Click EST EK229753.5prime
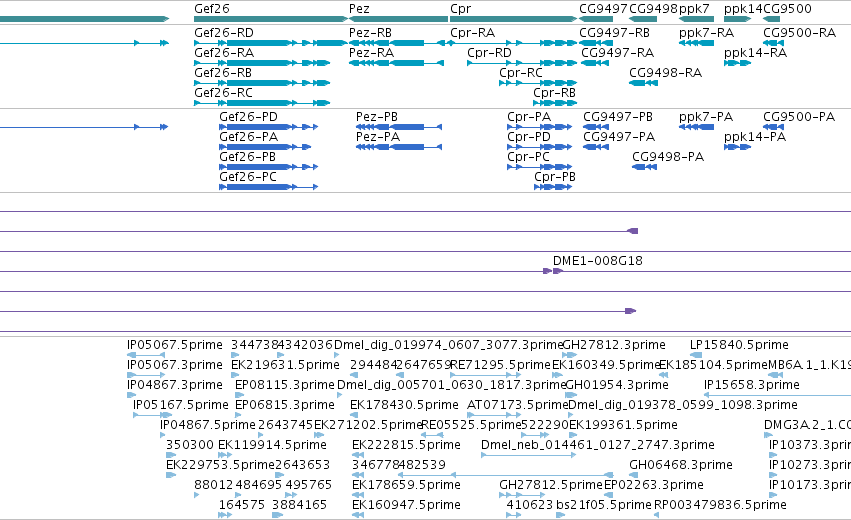This screenshot has width=851, height=520. click(x=220, y=465)
